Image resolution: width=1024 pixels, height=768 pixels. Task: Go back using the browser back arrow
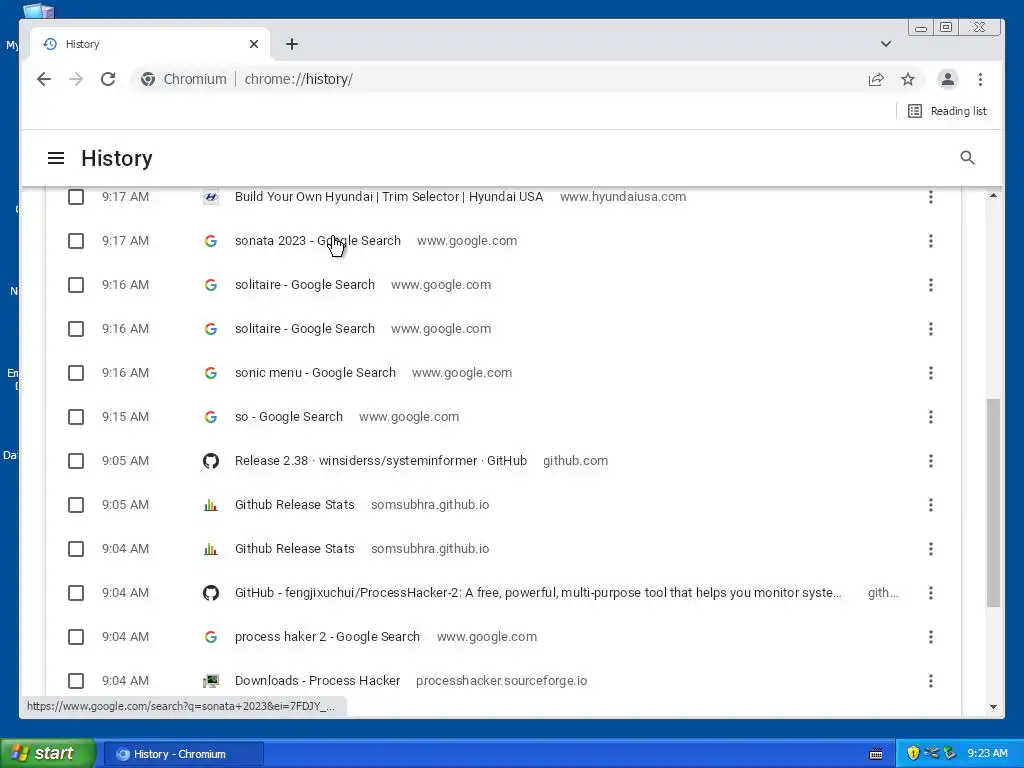44,79
